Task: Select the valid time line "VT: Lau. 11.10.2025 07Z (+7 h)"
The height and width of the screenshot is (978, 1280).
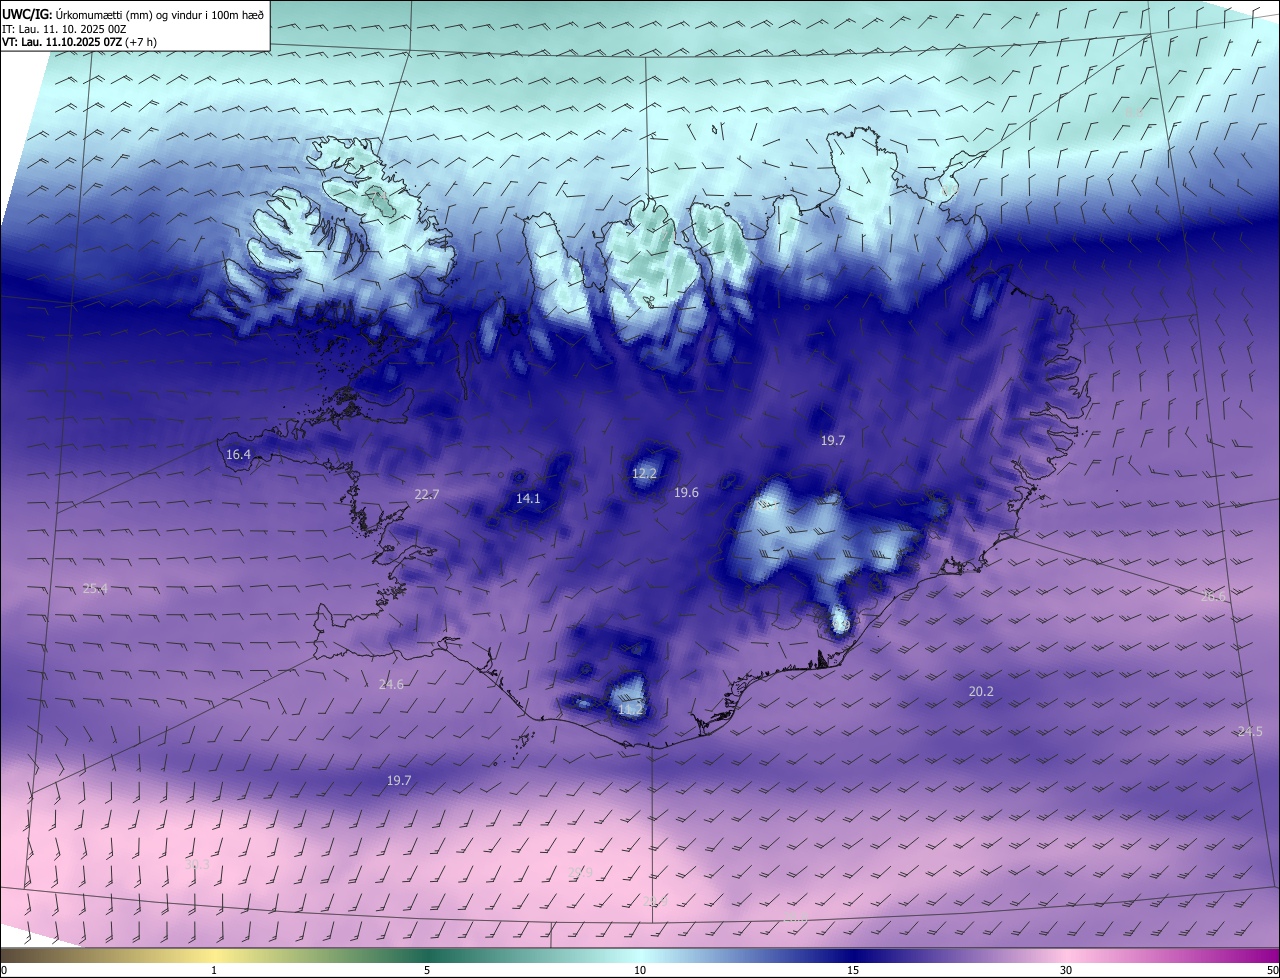Action: 79,41
